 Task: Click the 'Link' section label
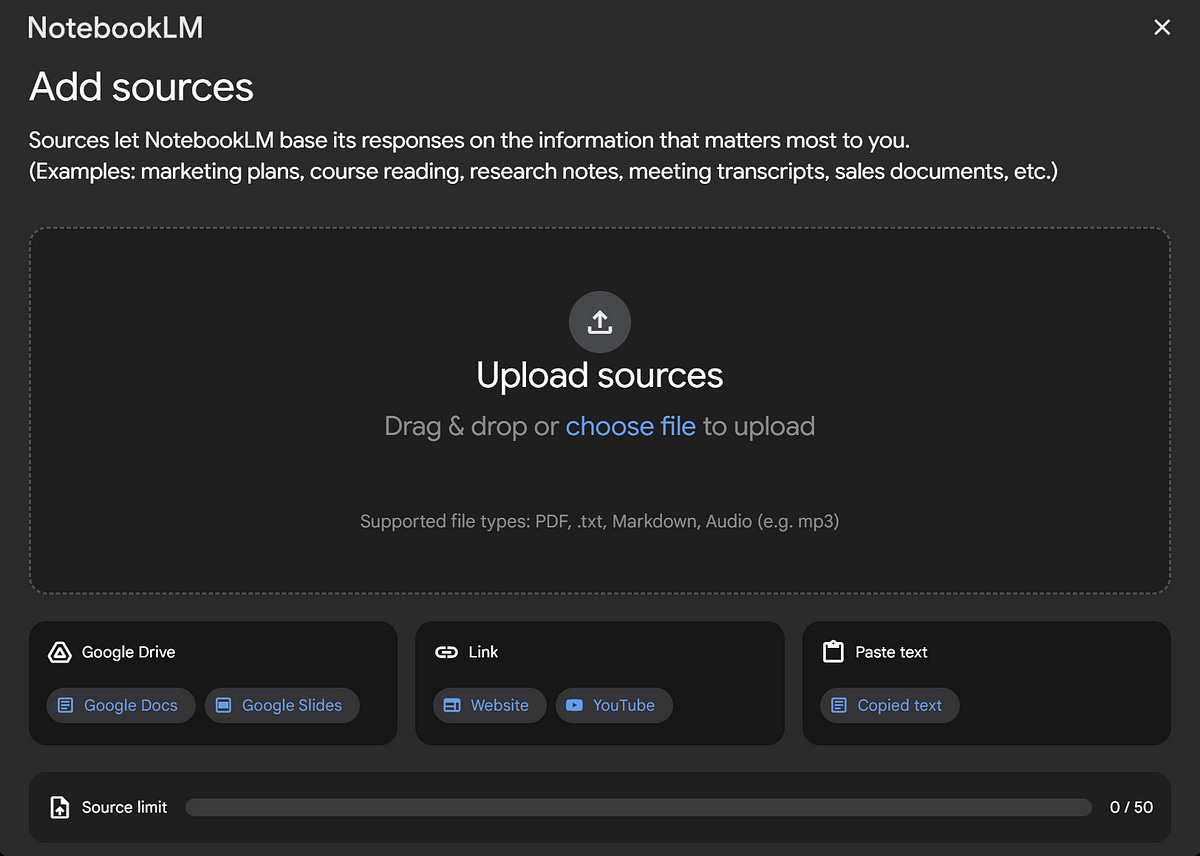click(x=483, y=652)
